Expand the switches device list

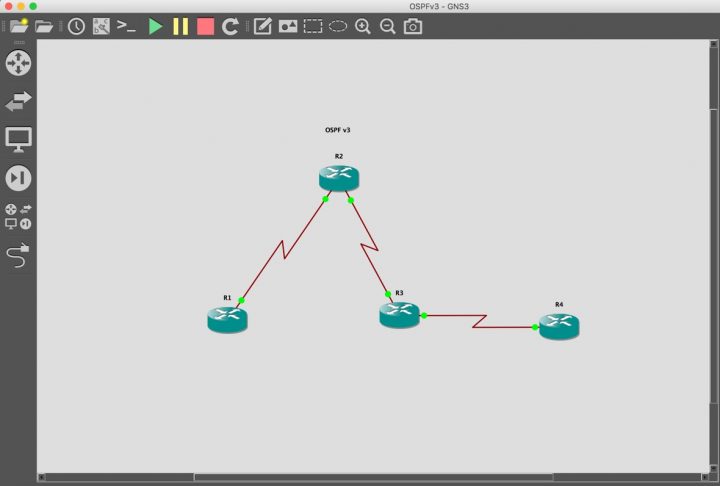[19, 101]
